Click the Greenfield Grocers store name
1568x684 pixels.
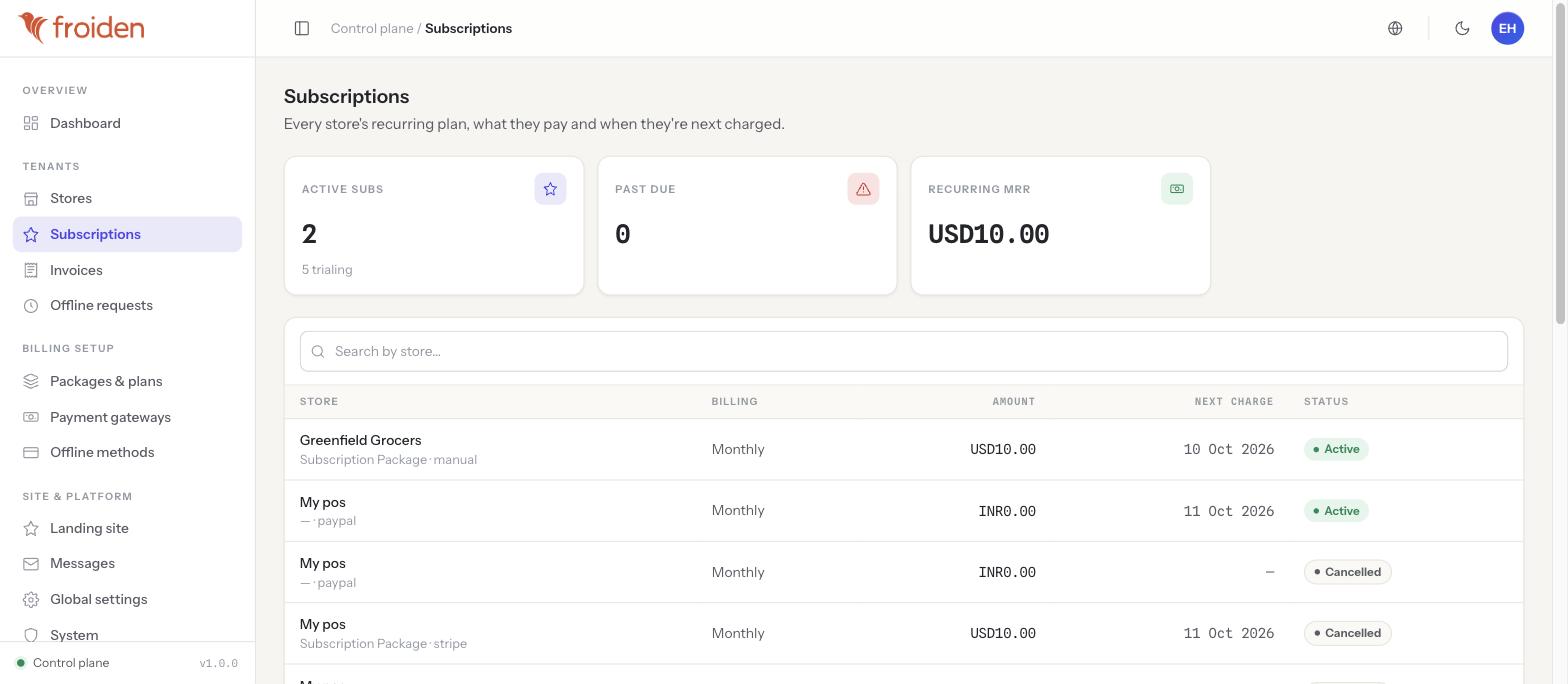click(x=360, y=440)
